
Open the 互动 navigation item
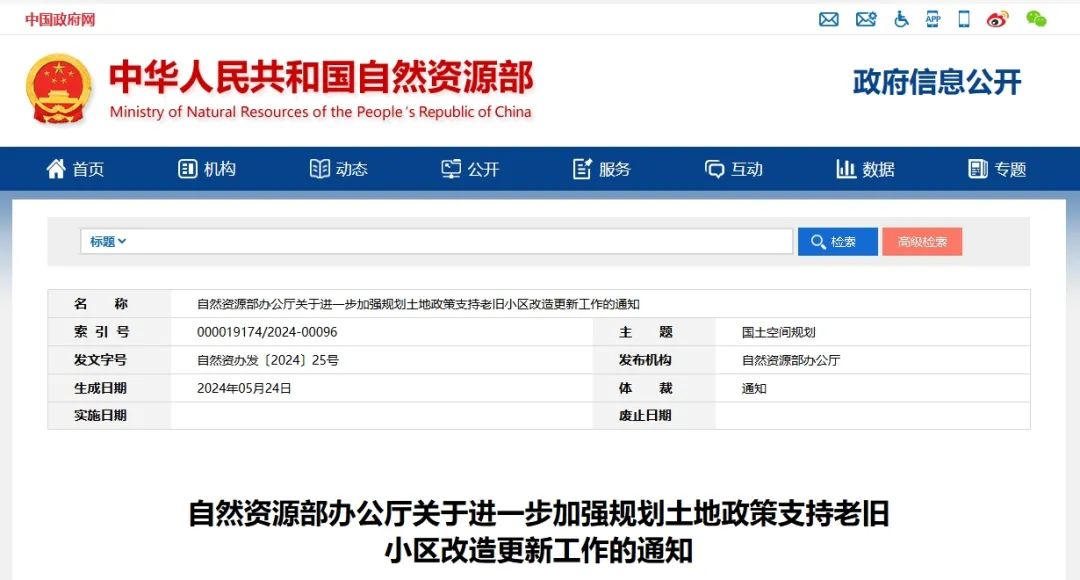coord(734,169)
